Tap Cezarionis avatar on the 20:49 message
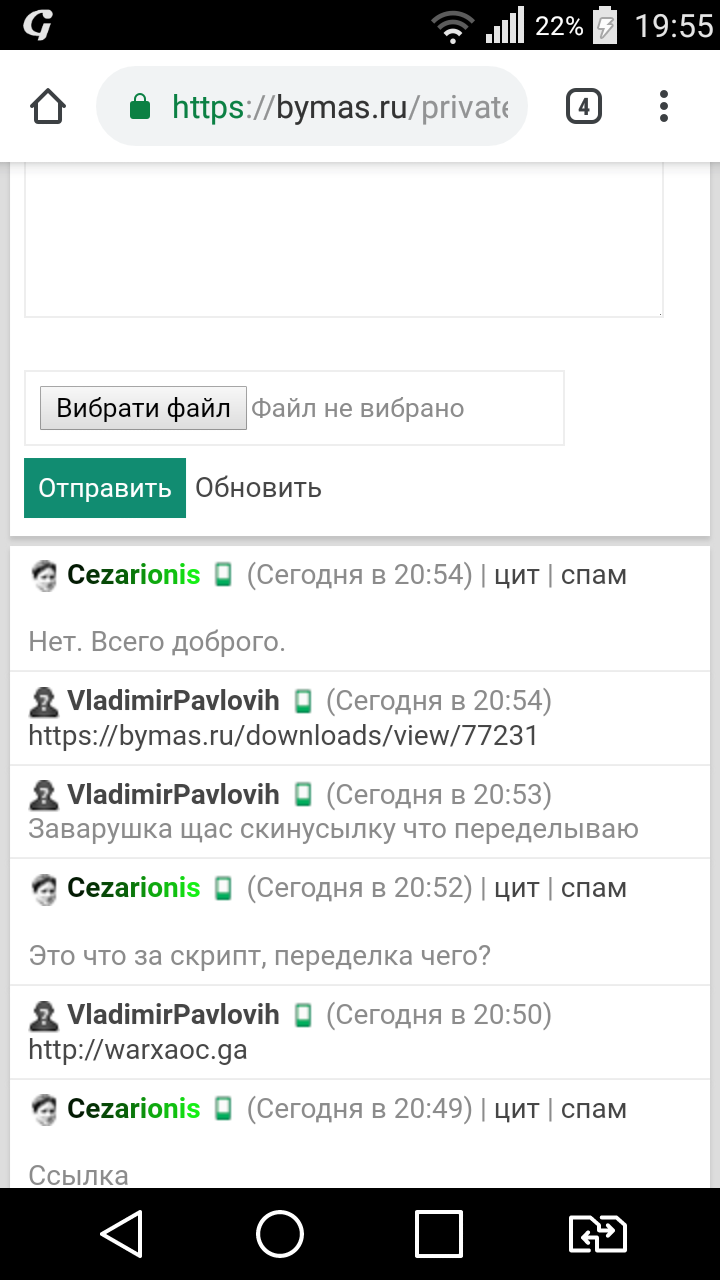The image size is (720, 1280). [43, 1109]
